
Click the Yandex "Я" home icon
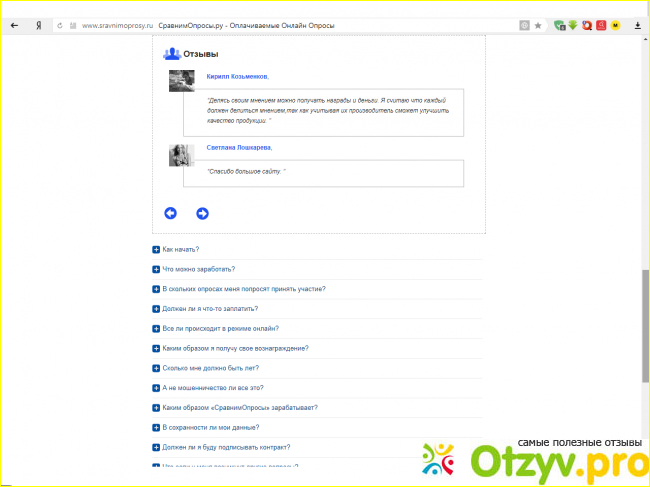coord(38,23)
